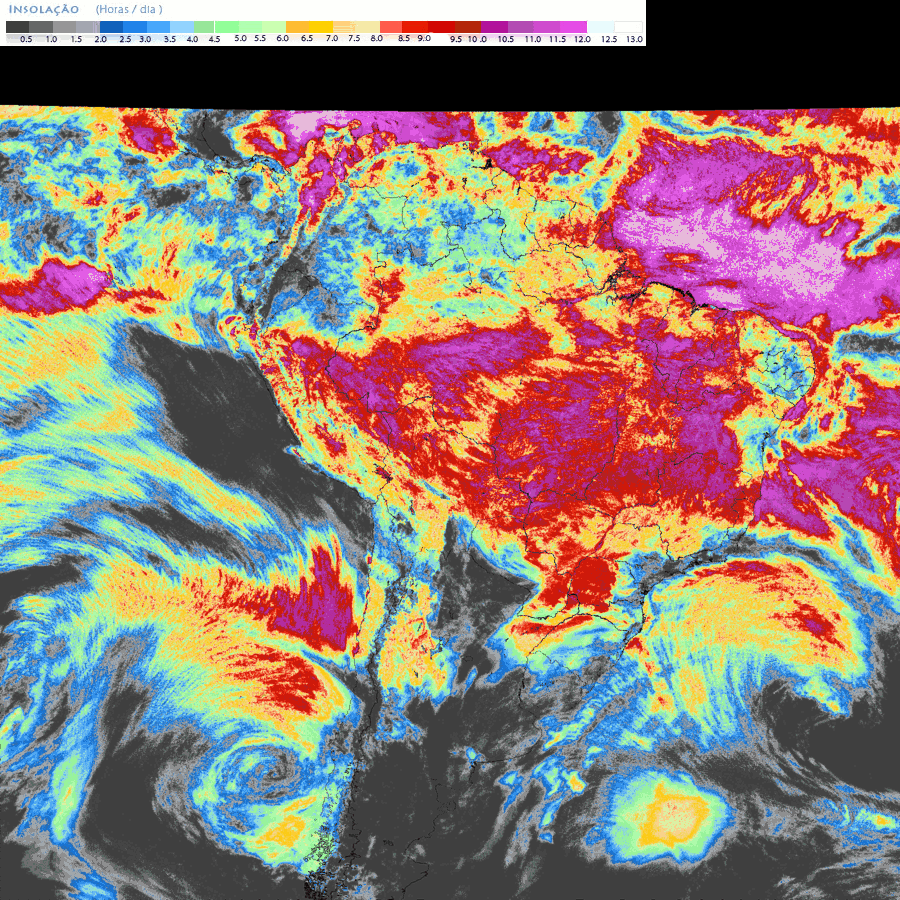Click the '7.0' legend value
This screenshot has height=900, width=900.
pos(332,38)
